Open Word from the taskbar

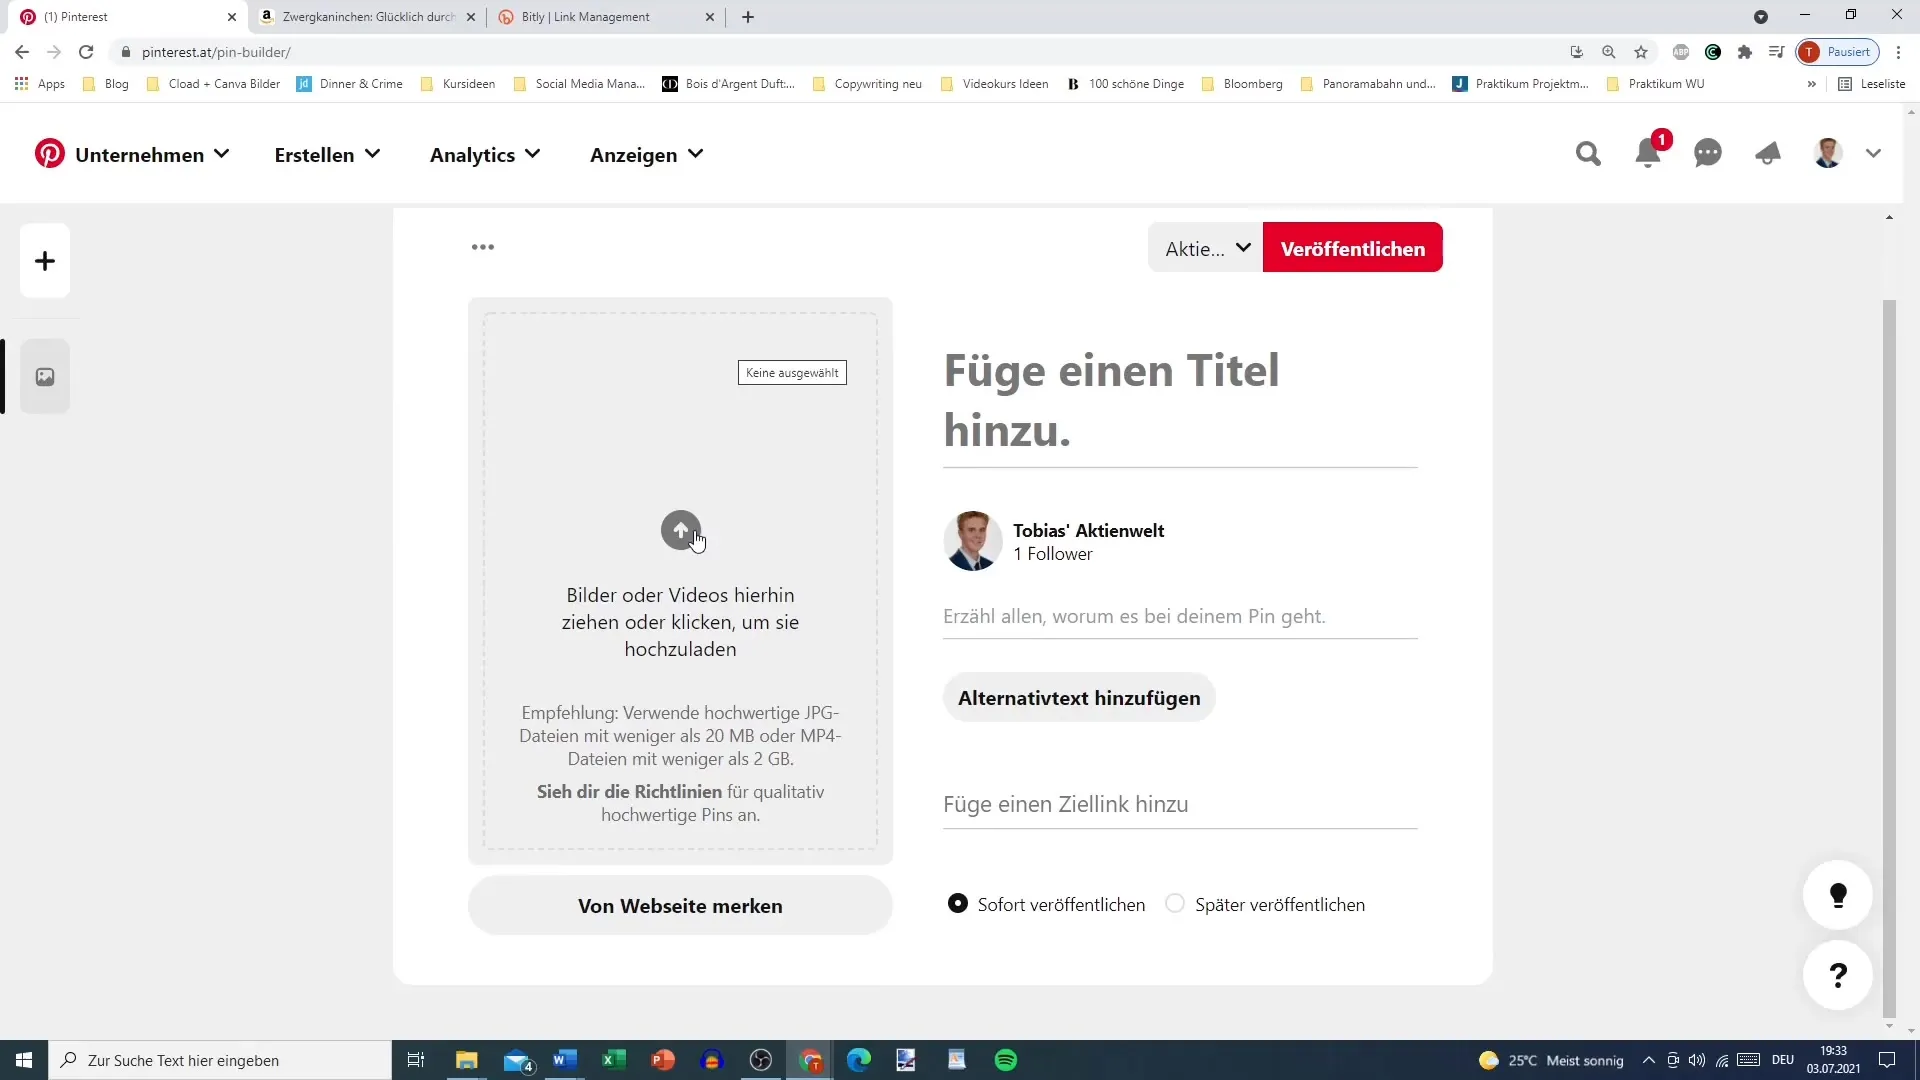point(565,1060)
